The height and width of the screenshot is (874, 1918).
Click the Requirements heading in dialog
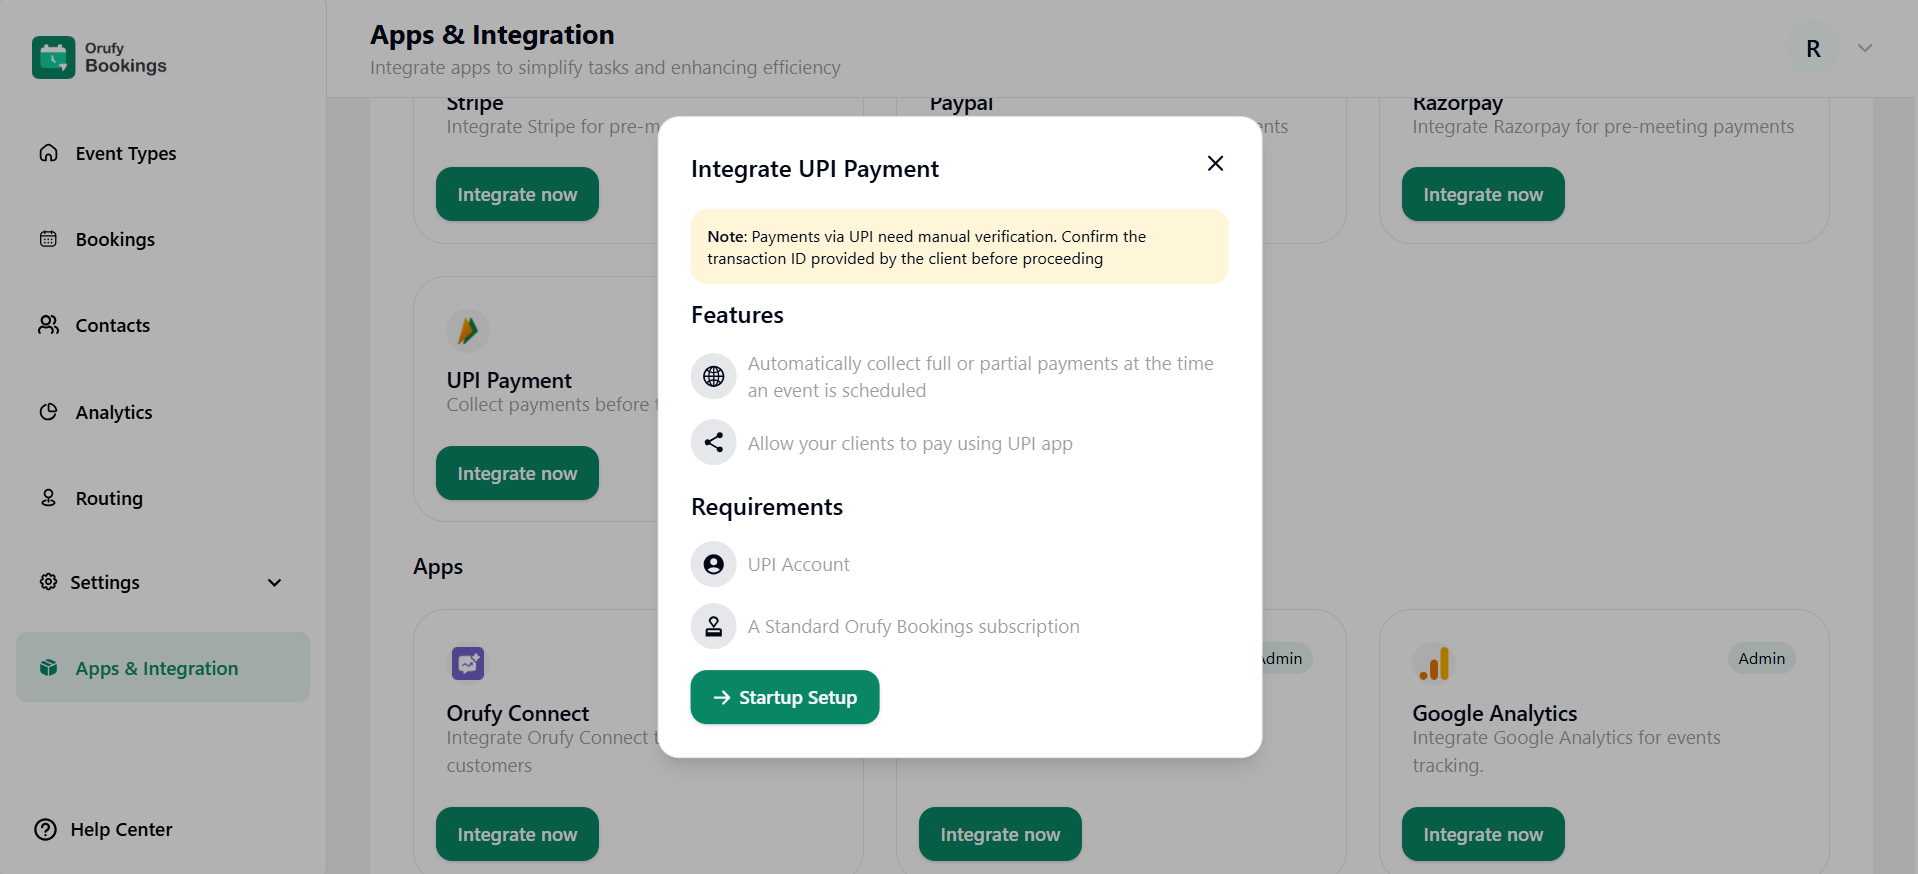click(767, 507)
